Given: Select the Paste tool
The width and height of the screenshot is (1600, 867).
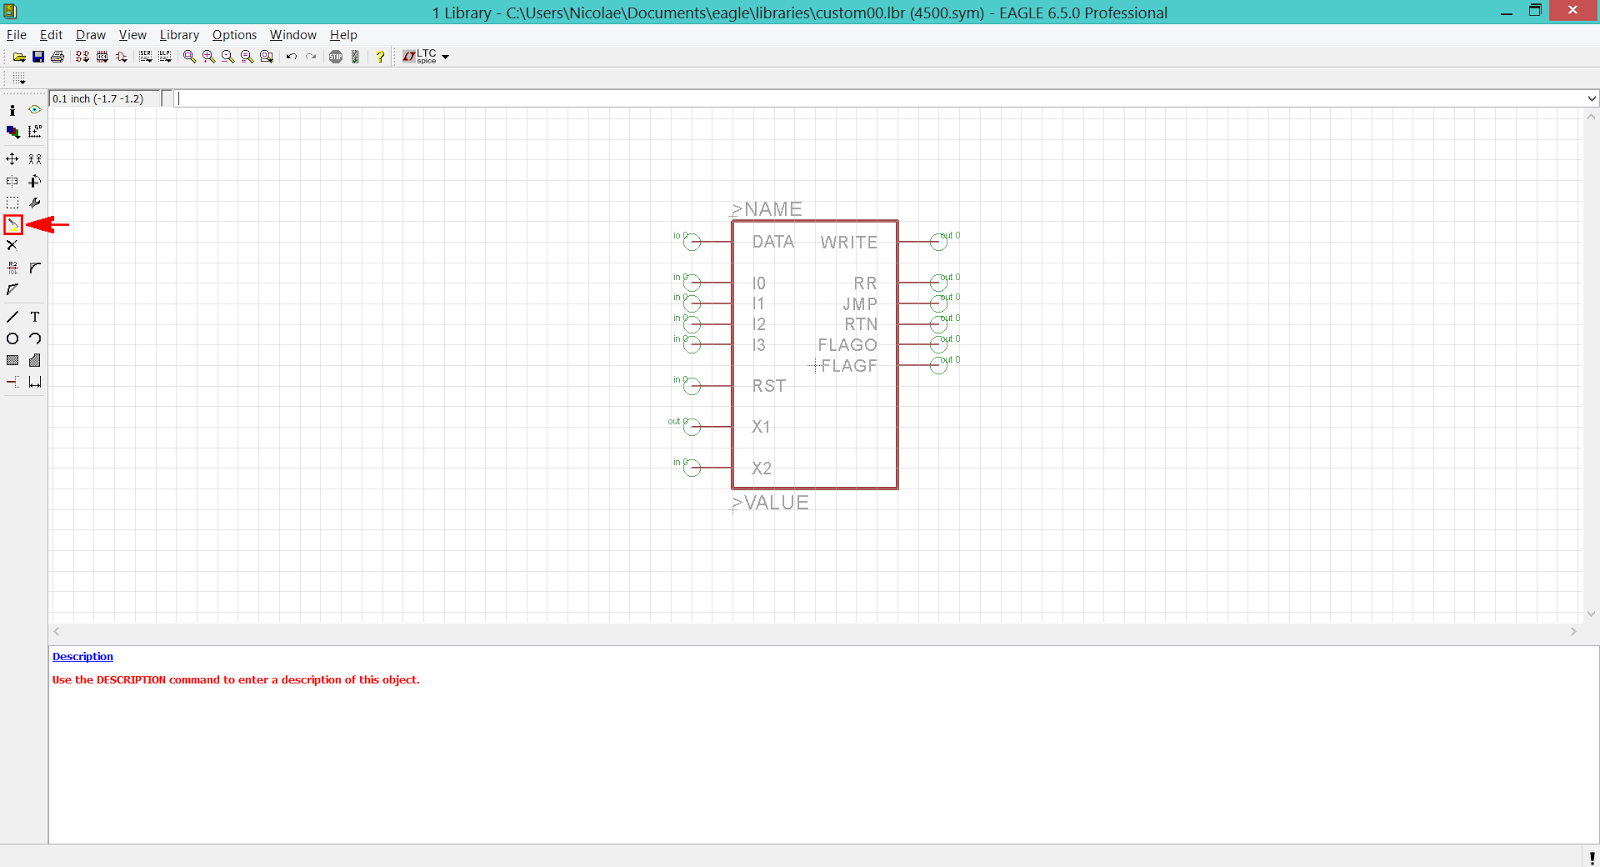Looking at the screenshot, I should 13,225.
